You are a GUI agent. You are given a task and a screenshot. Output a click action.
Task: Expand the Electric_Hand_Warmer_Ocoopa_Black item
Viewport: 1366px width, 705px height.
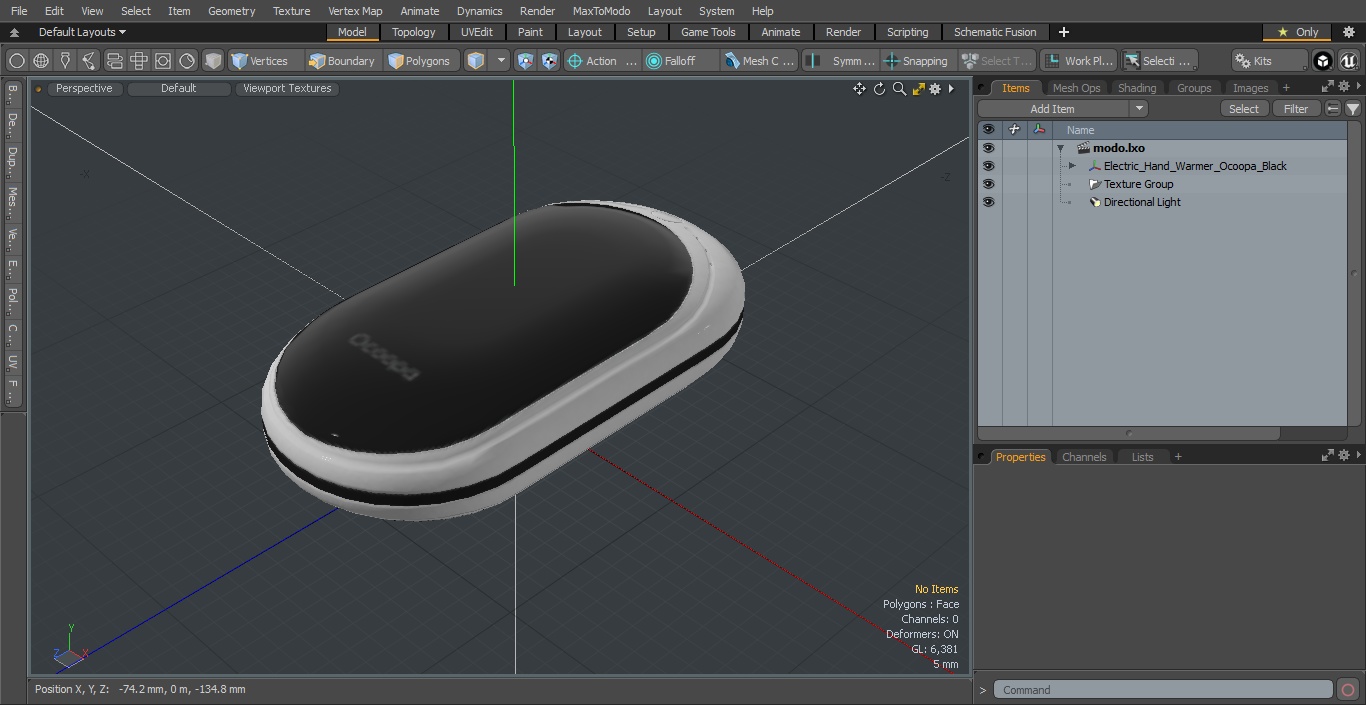1072,166
